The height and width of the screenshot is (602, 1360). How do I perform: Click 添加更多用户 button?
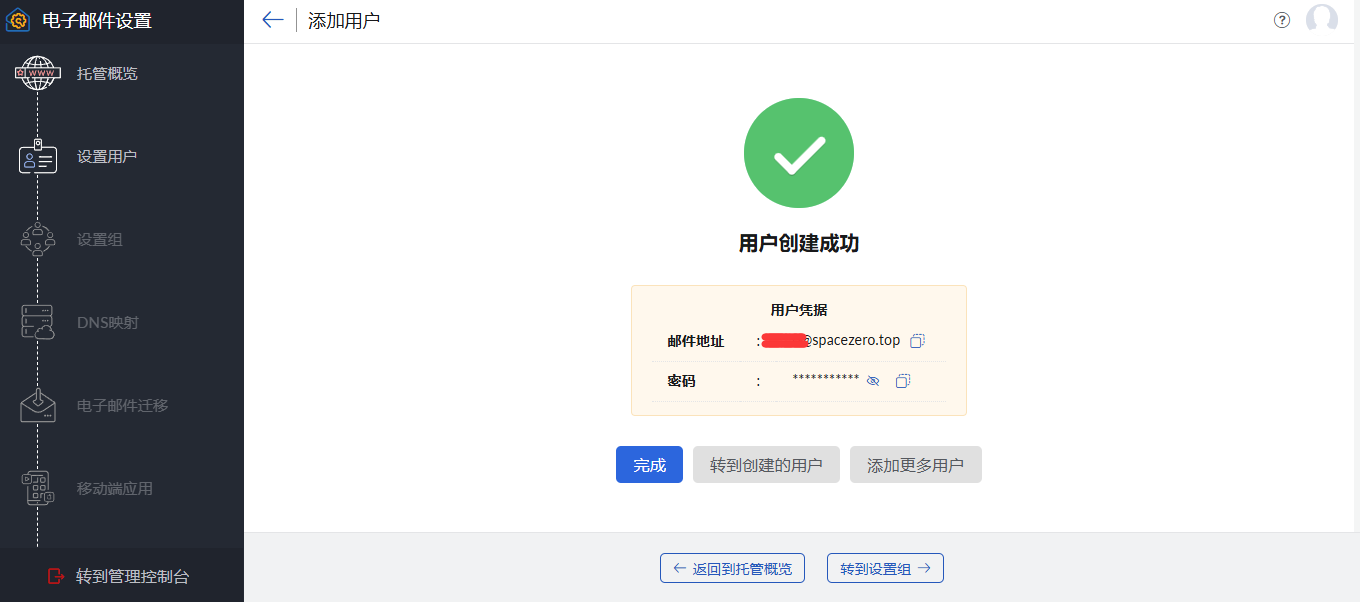[915, 465]
